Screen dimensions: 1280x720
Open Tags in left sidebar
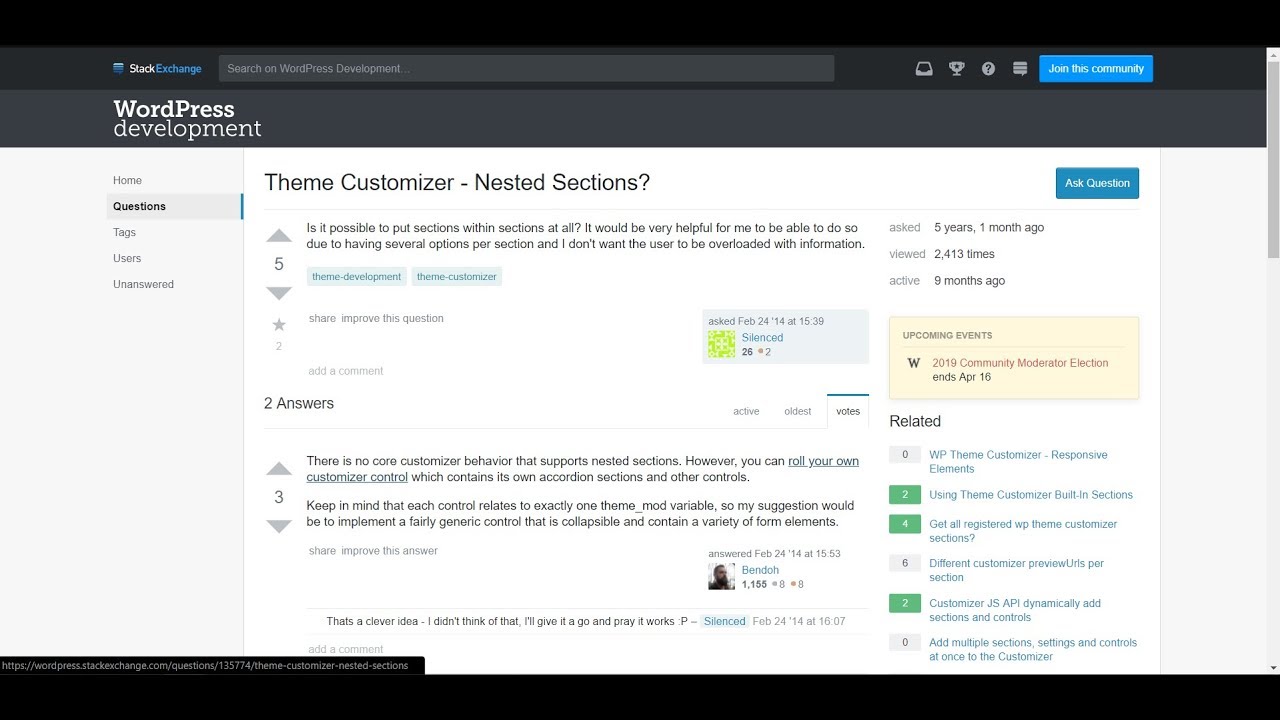point(124,232)
